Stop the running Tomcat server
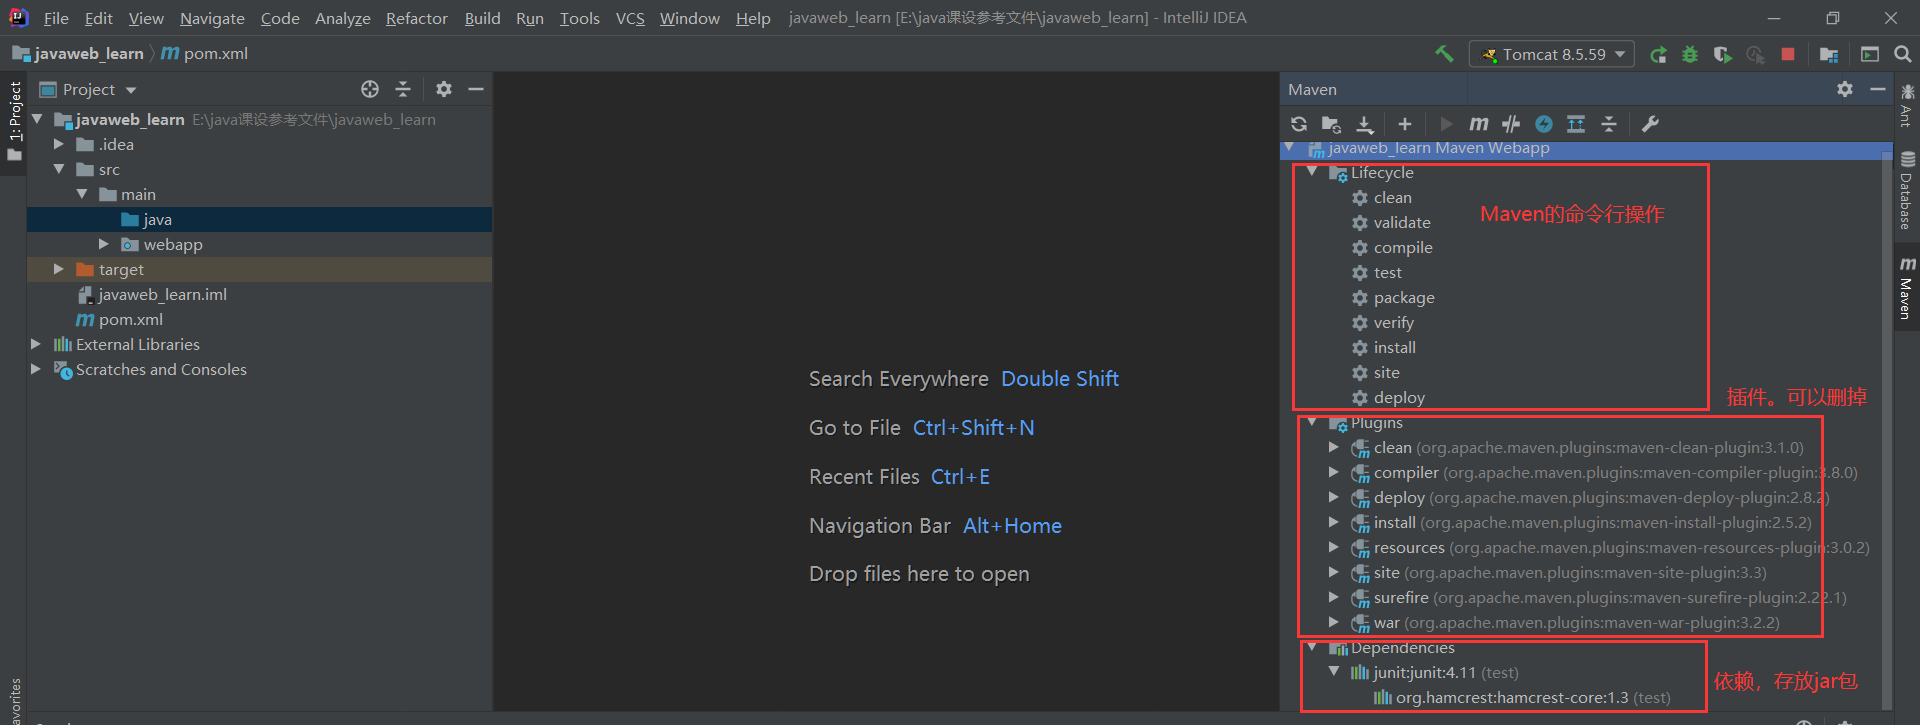The height and width of the screenshot is (725, 1920). click(x=1788, y=55)
